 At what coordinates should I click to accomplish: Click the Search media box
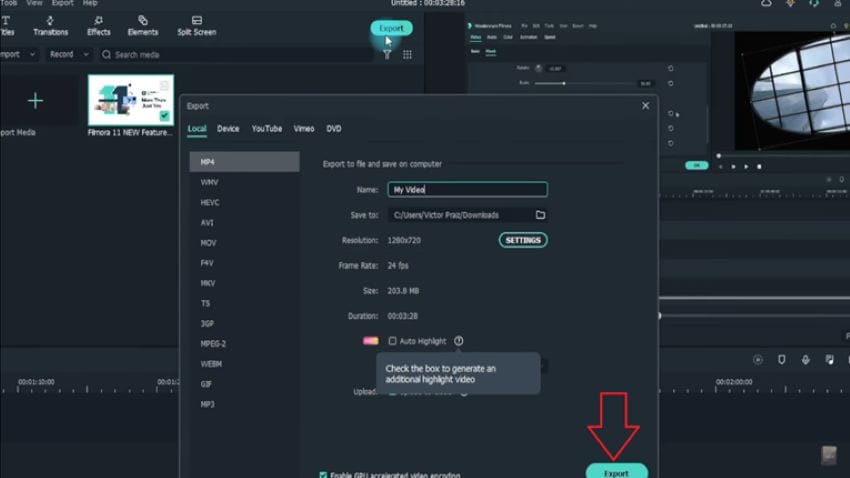pos(236,55)
